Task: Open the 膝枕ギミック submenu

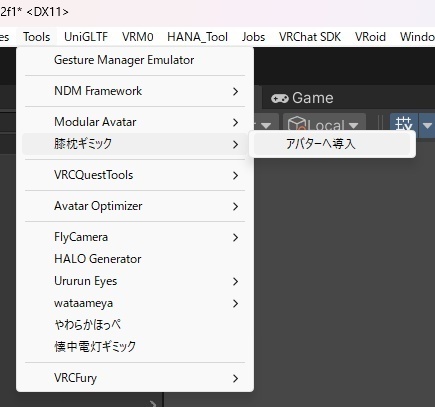Action: point(135,144)
